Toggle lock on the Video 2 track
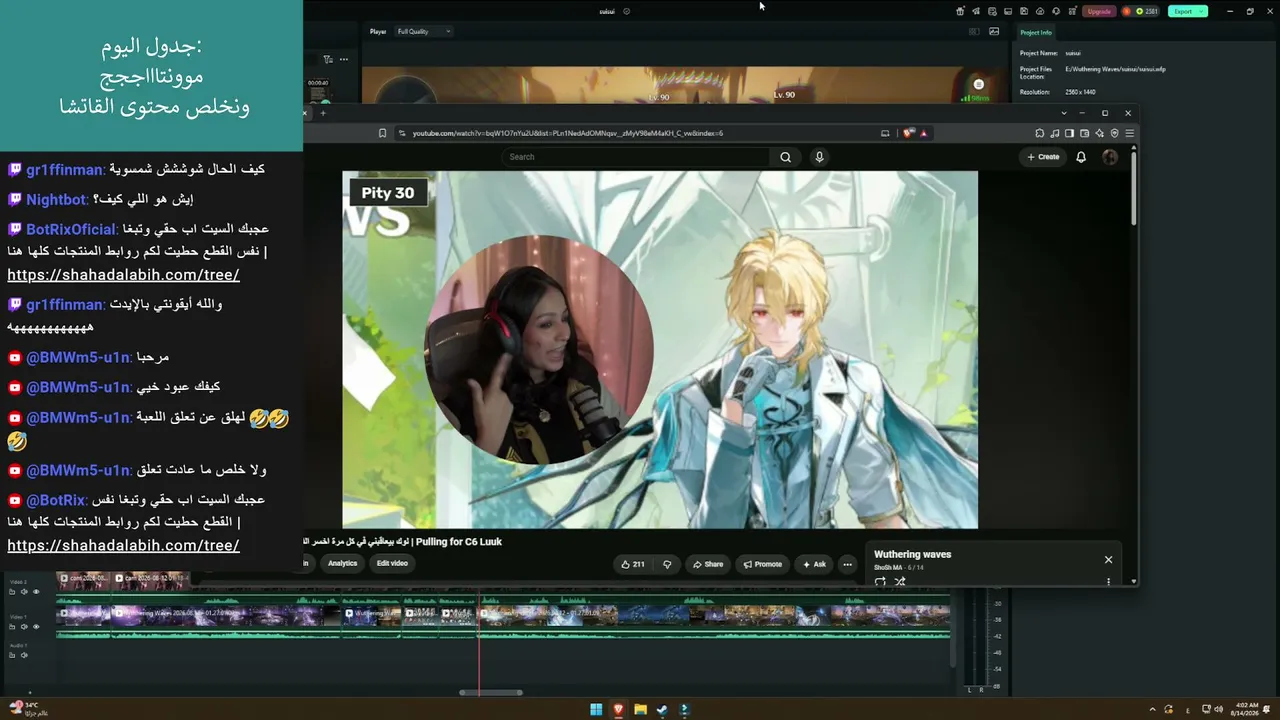 tap(12, 592)
